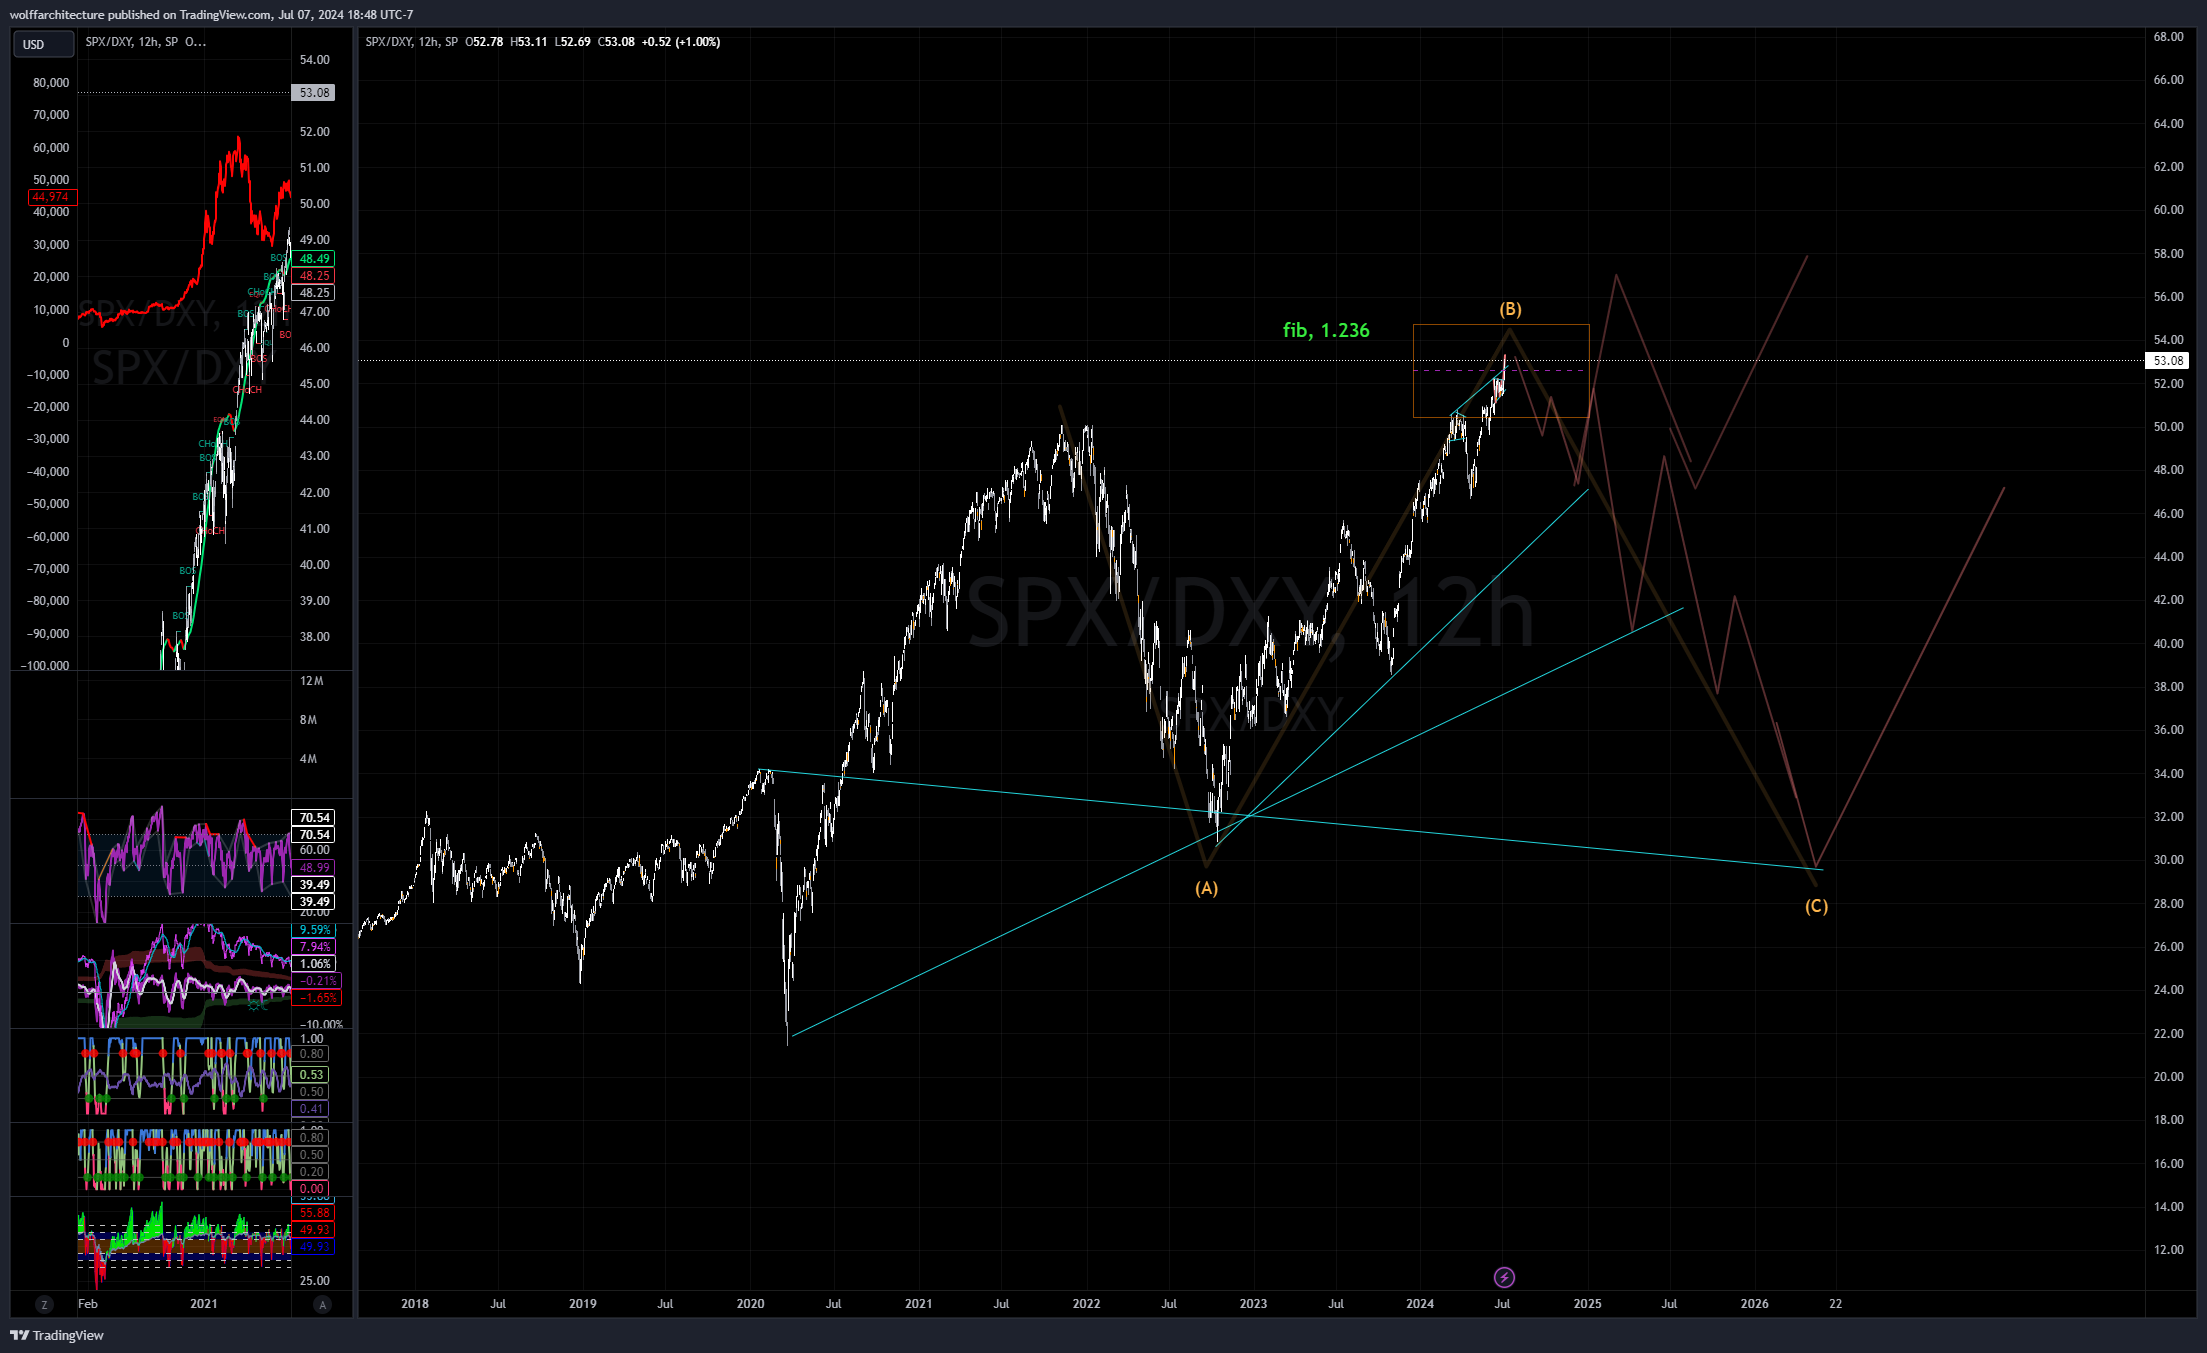
Task: Click the Z timezone circle icon
Action: [x=43, y=1304]
